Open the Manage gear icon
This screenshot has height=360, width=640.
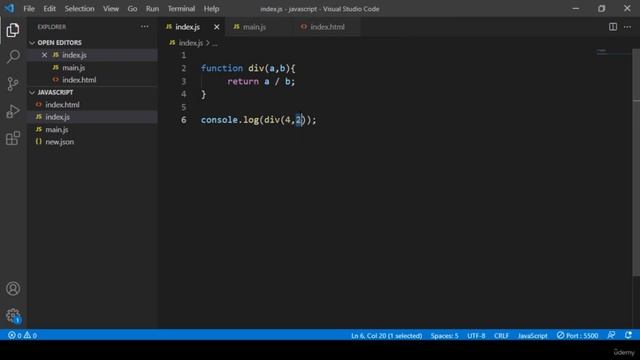click(13, 315)
